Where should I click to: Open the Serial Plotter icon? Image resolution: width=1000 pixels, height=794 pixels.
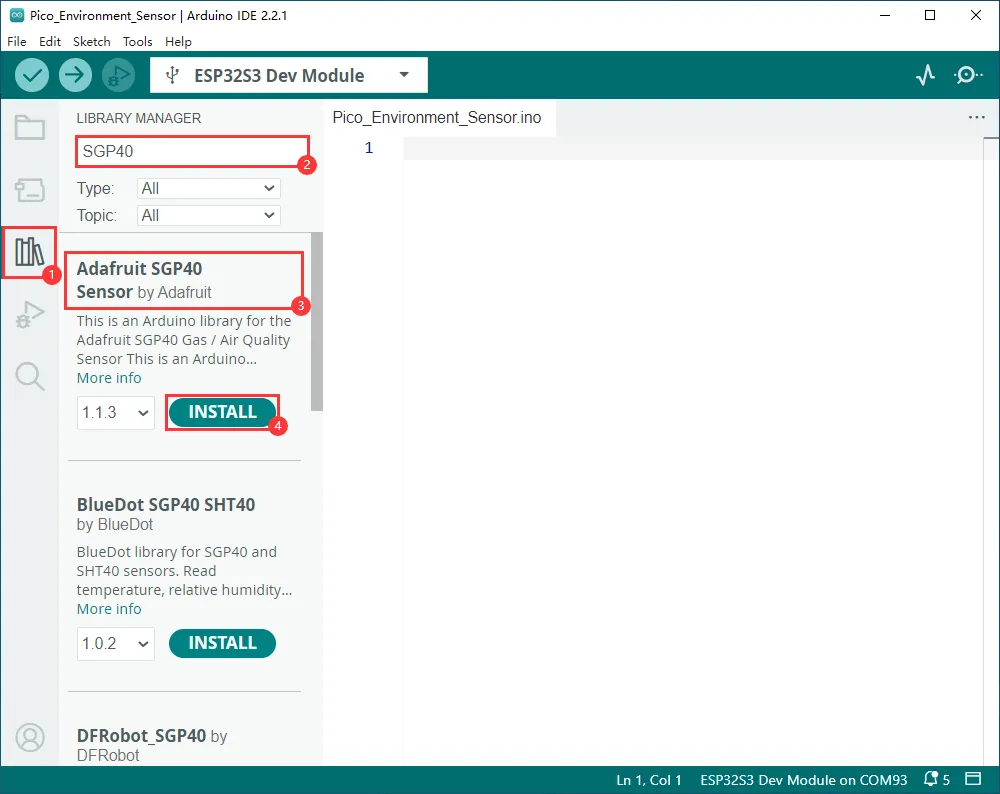(925, 75)
